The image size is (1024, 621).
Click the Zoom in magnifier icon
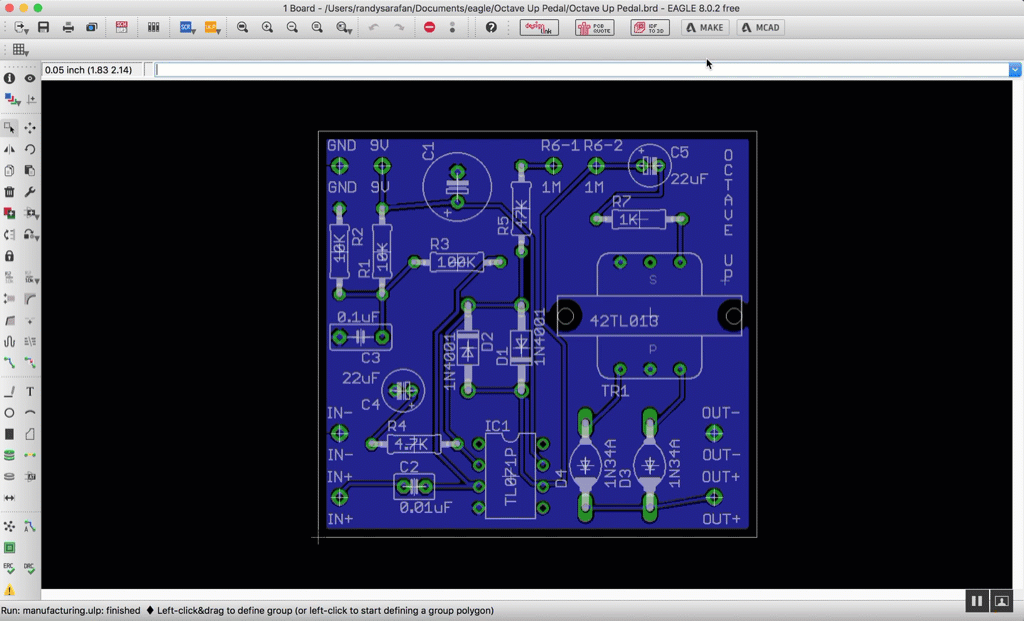tap(267, 27)
